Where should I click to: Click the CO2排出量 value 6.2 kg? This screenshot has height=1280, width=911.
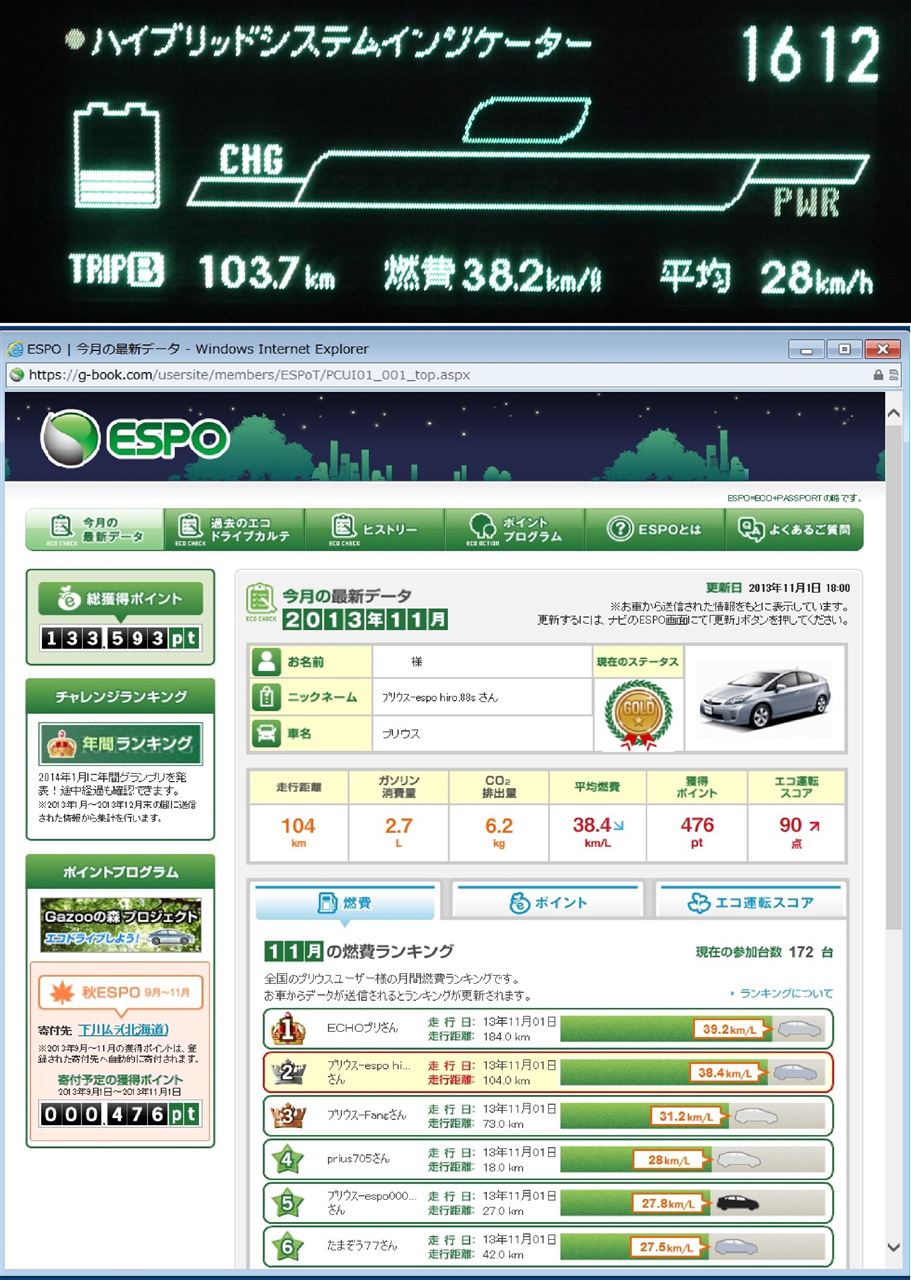499,831
